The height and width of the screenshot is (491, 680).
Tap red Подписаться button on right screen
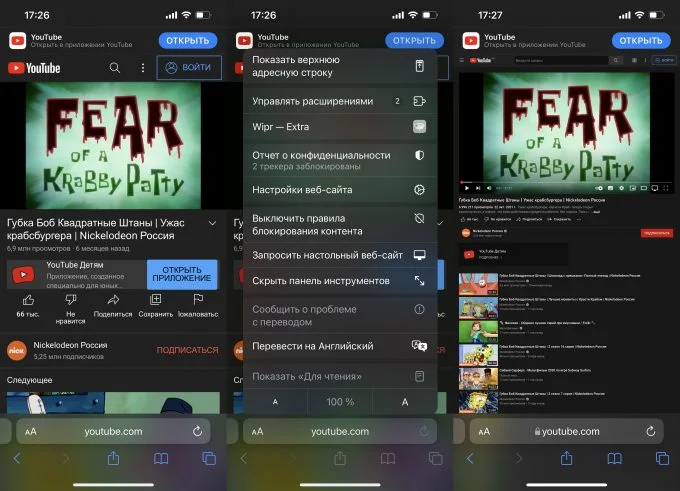click(657, 233)
